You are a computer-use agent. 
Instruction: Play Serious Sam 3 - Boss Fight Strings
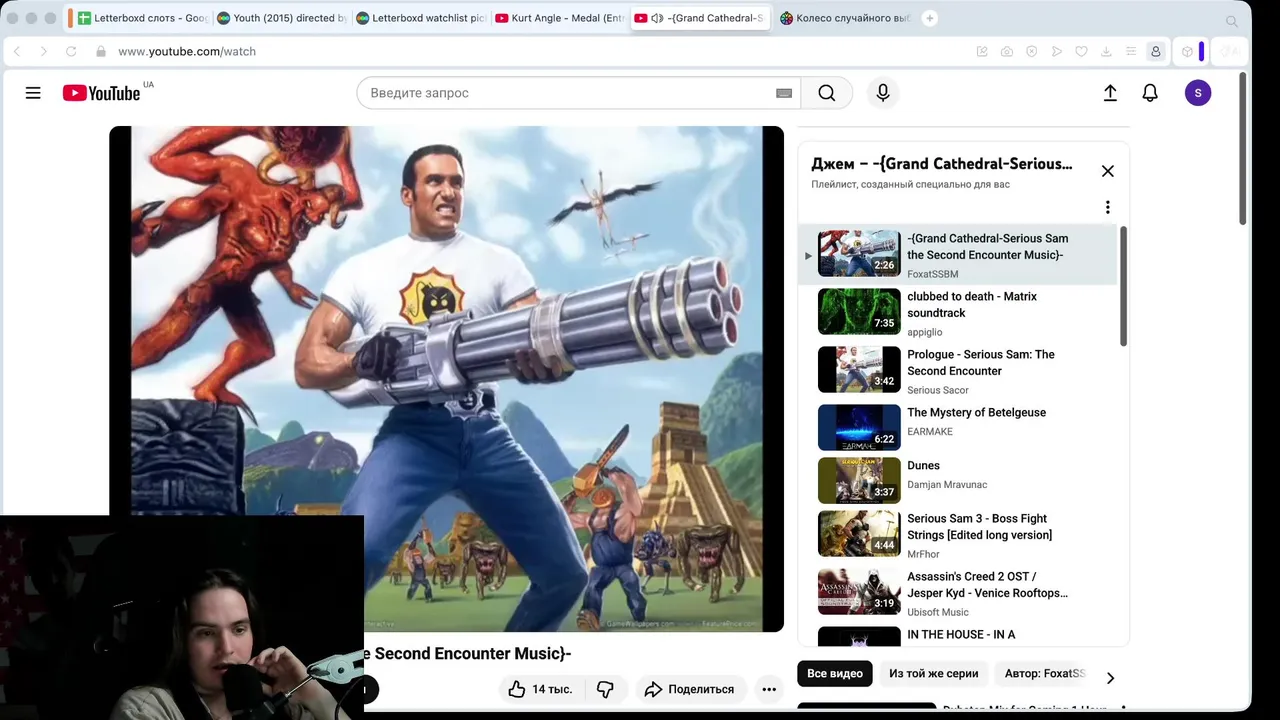957,534
